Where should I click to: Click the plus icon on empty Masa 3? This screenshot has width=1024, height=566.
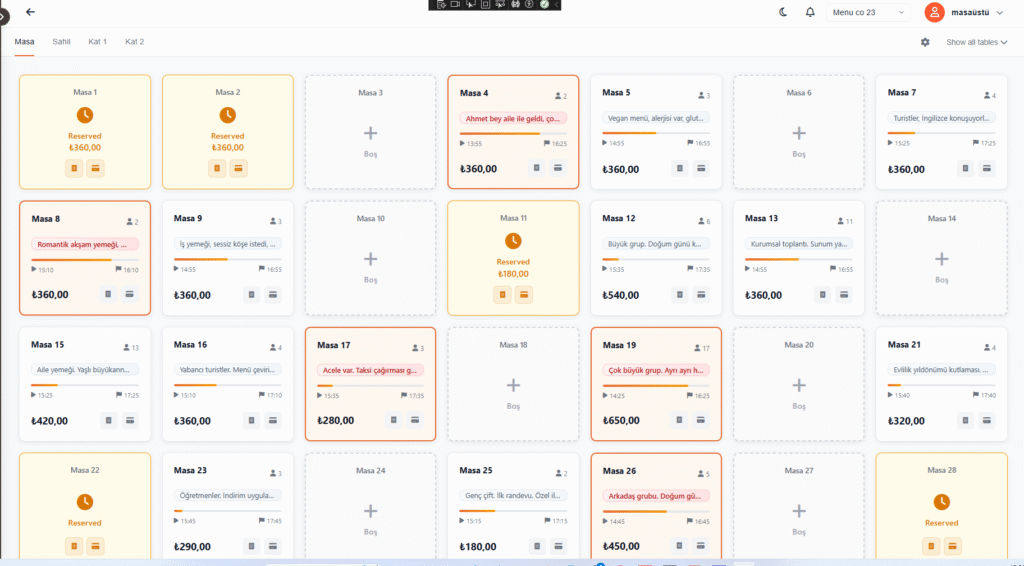(x=370, y=133)
